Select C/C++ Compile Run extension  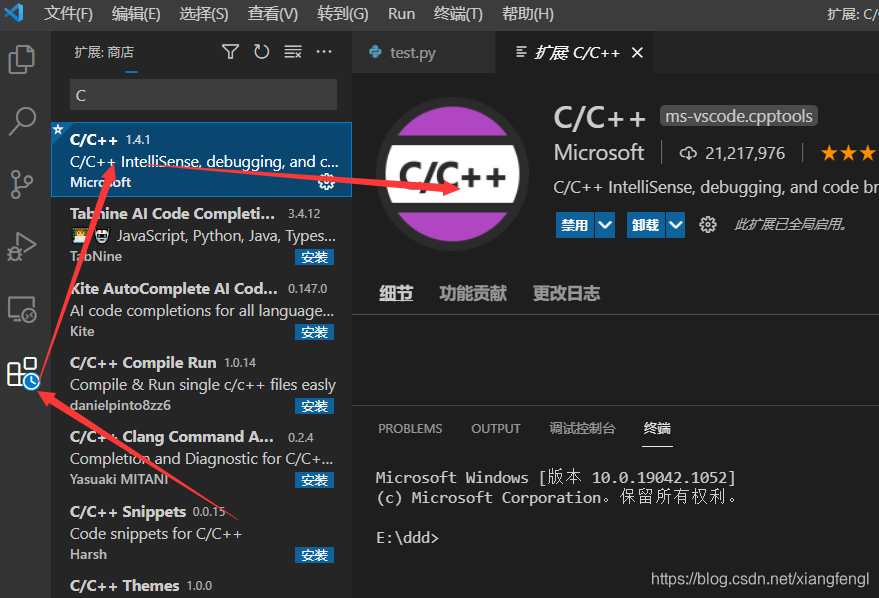pos(201,383)
